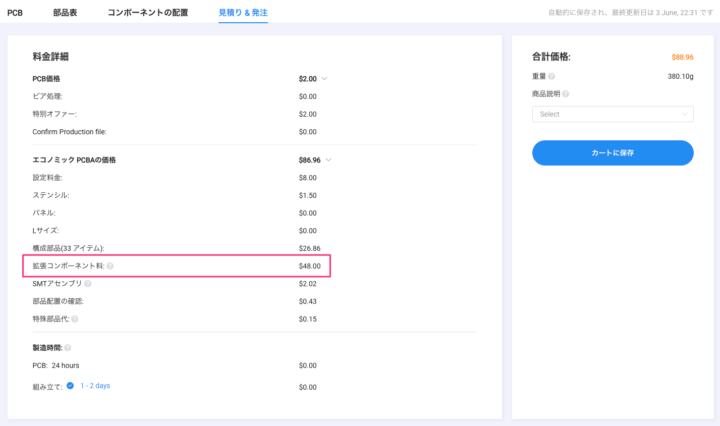Click help icon next to 商品説明
The height and width of the screenshot is (426, 720).
click(x=566, y=94)
